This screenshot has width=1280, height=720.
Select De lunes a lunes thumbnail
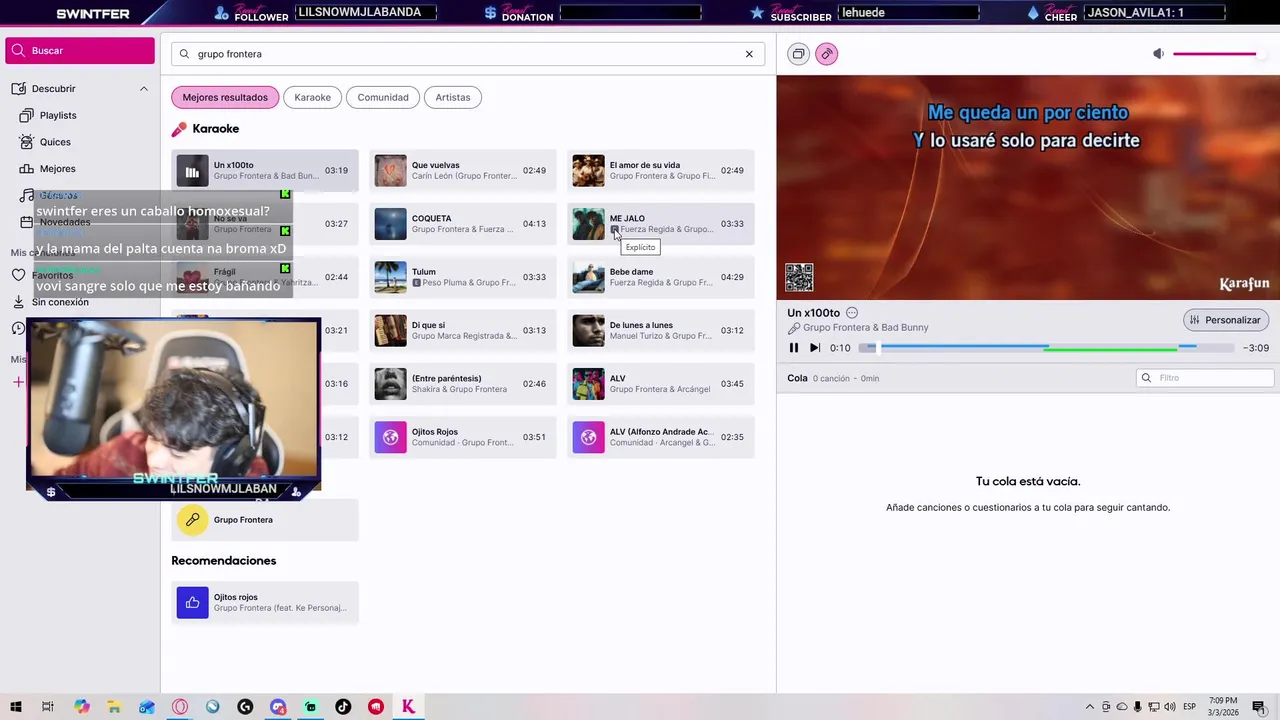pyautogui.click(x=589, y=330)
